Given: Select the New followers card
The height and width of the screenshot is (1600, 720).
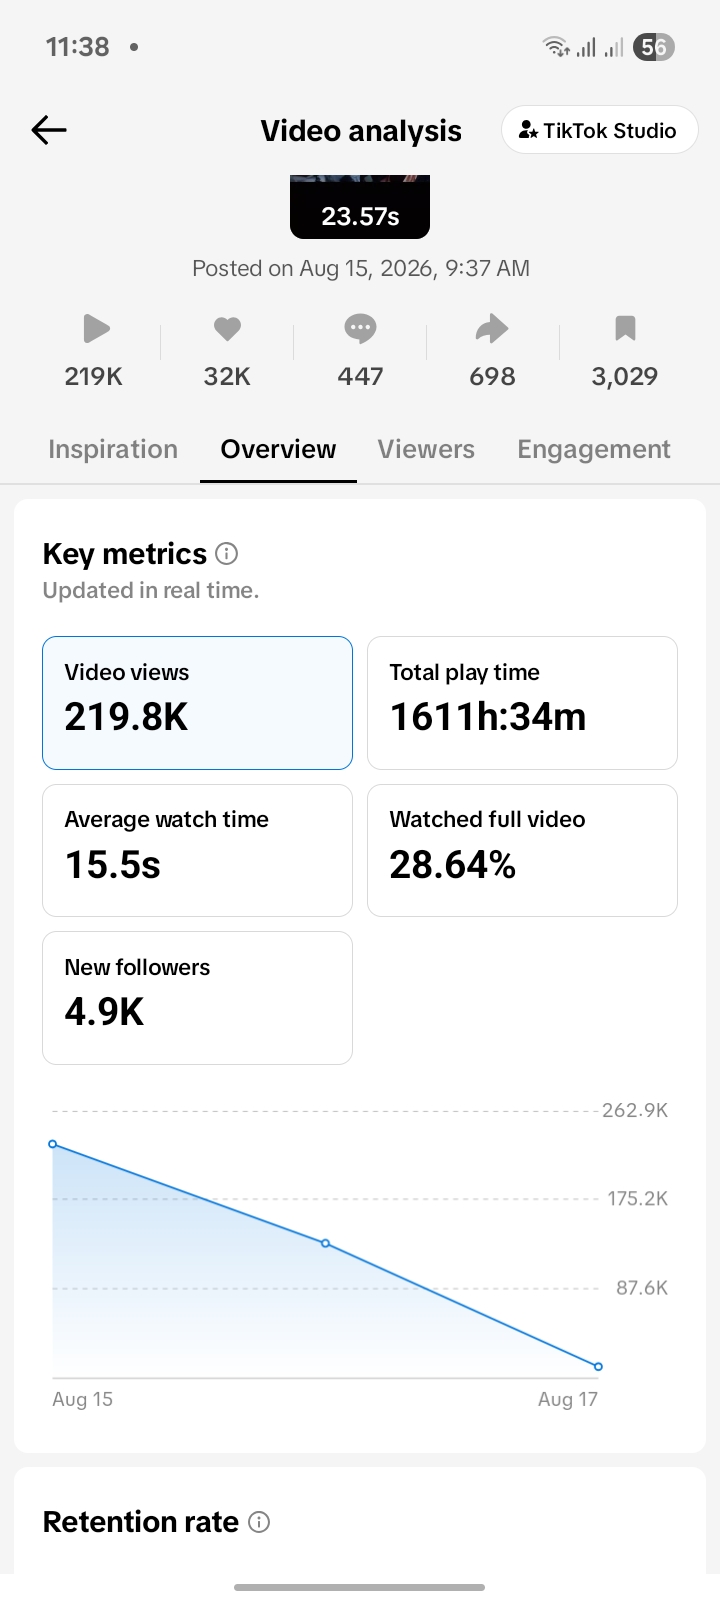Looking at the screenshot, I should [198, 998].
